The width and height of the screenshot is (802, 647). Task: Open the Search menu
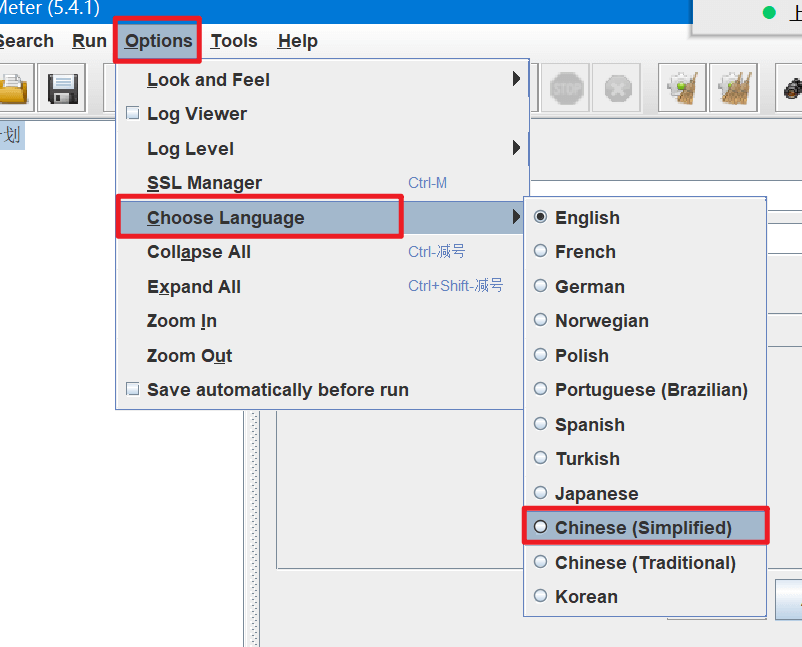pyautogui.click(x=26, y=41)
